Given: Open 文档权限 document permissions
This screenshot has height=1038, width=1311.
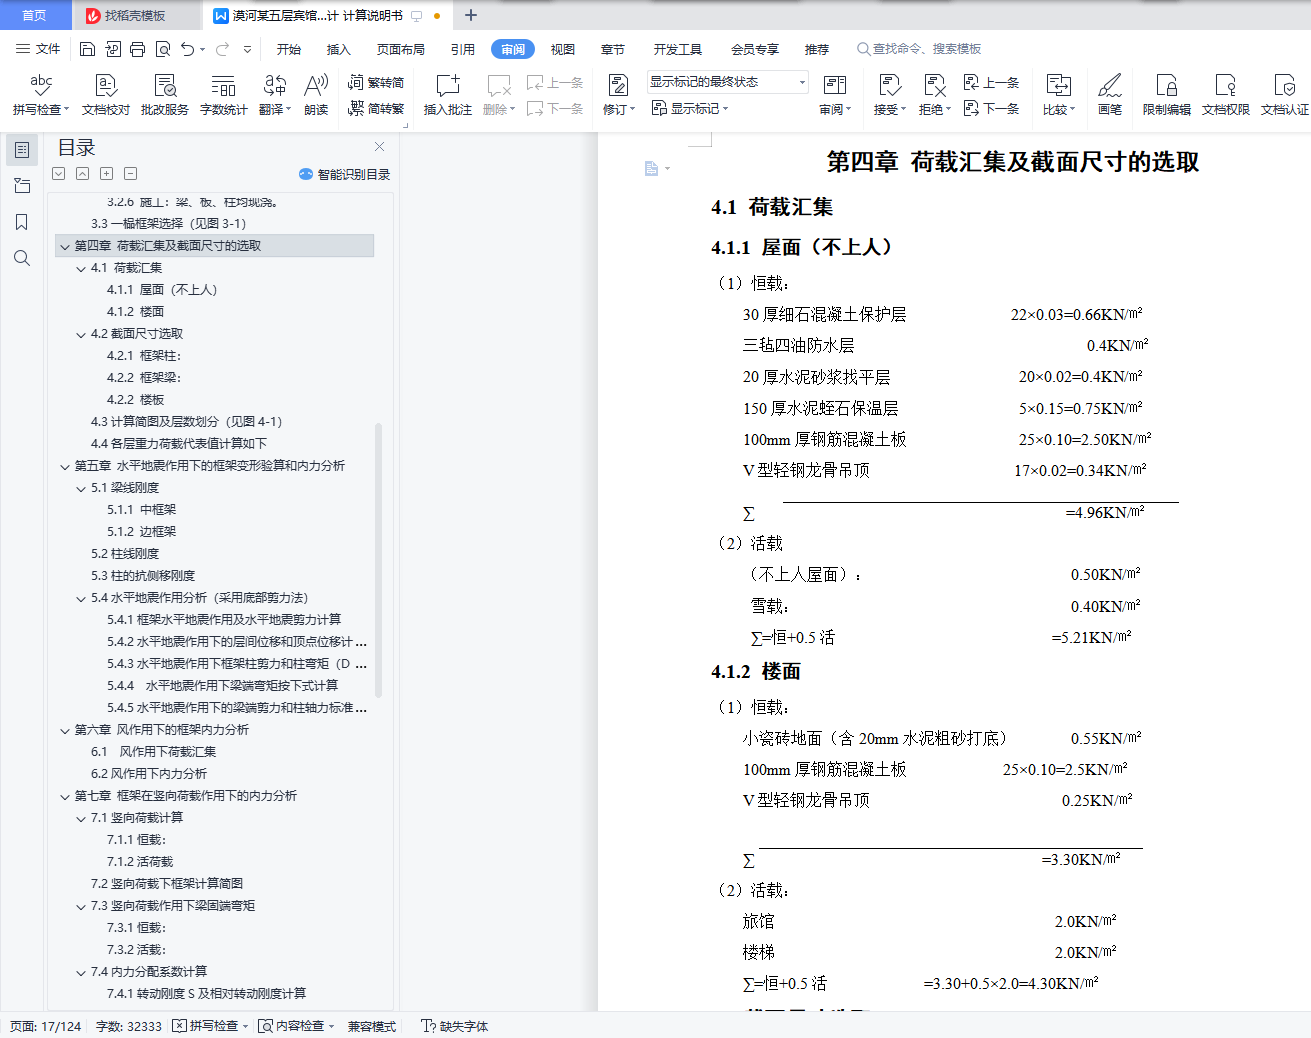Looking at the screenshot, I should pos(1226,95).
